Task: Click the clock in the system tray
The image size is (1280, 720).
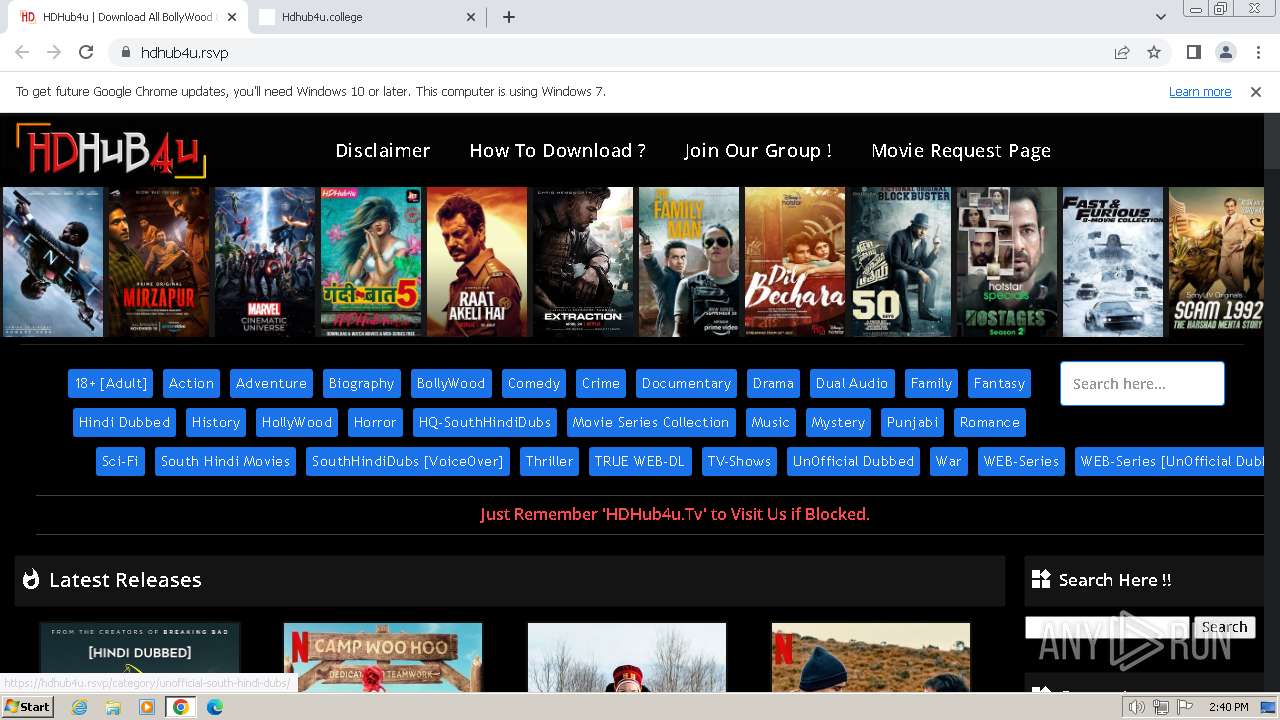Action: pyautogui.click(x=1228, y=707)
